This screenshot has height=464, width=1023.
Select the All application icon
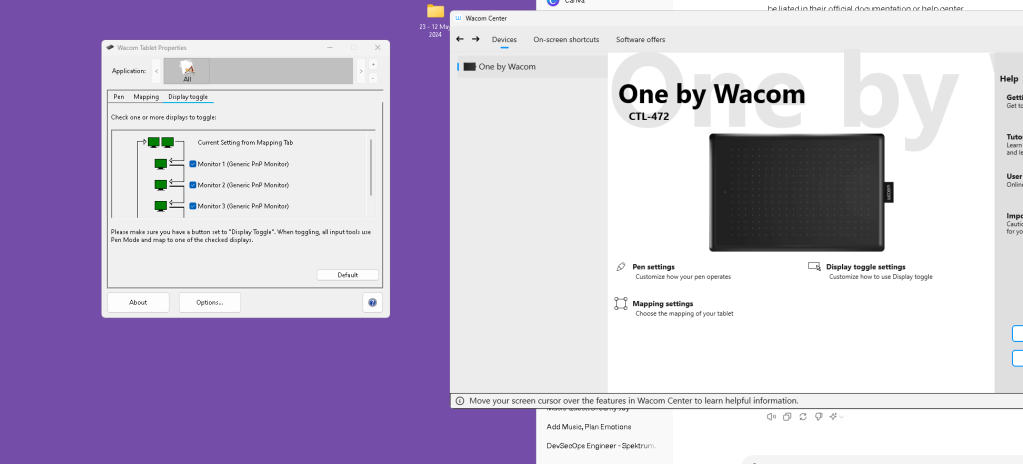click(x=187, y=71)
